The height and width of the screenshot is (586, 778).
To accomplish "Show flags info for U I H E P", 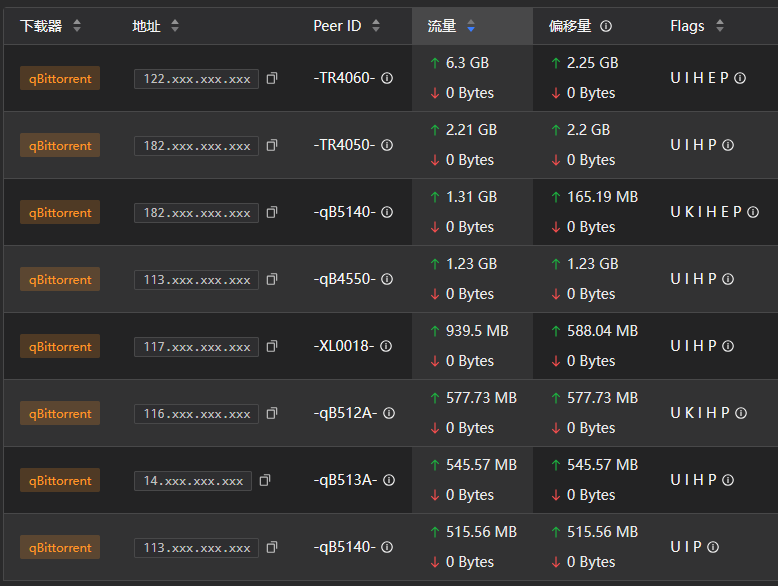I will click(740, 78).
